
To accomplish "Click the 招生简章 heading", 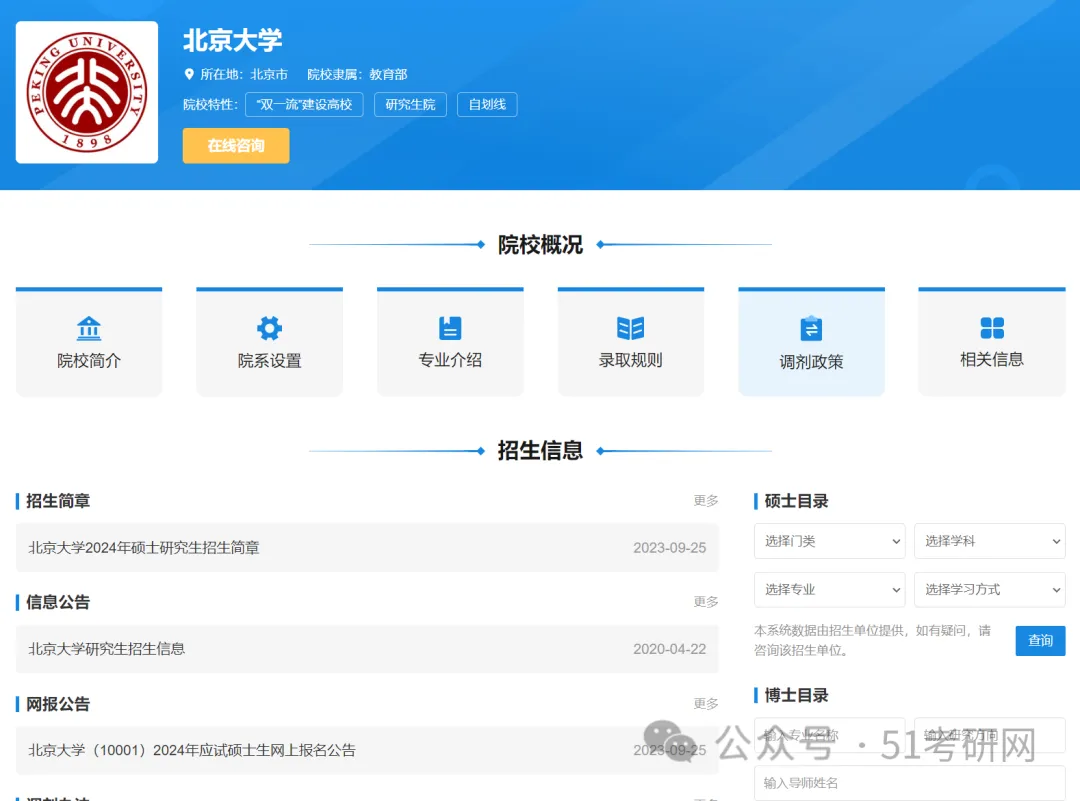I will click(58, 501).
